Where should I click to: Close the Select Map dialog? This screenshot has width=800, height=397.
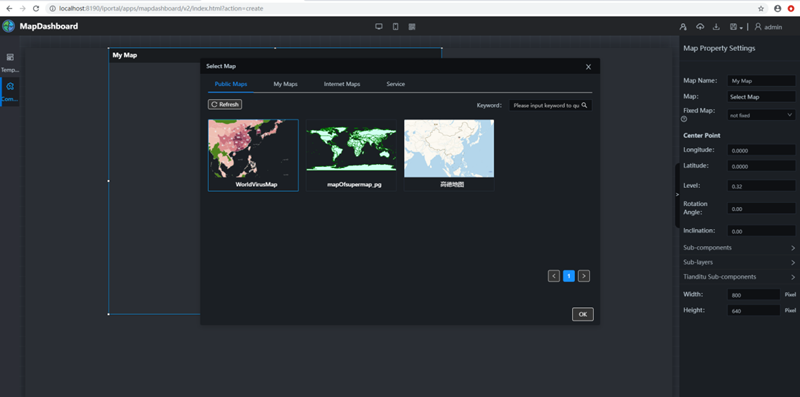[588, 67]
